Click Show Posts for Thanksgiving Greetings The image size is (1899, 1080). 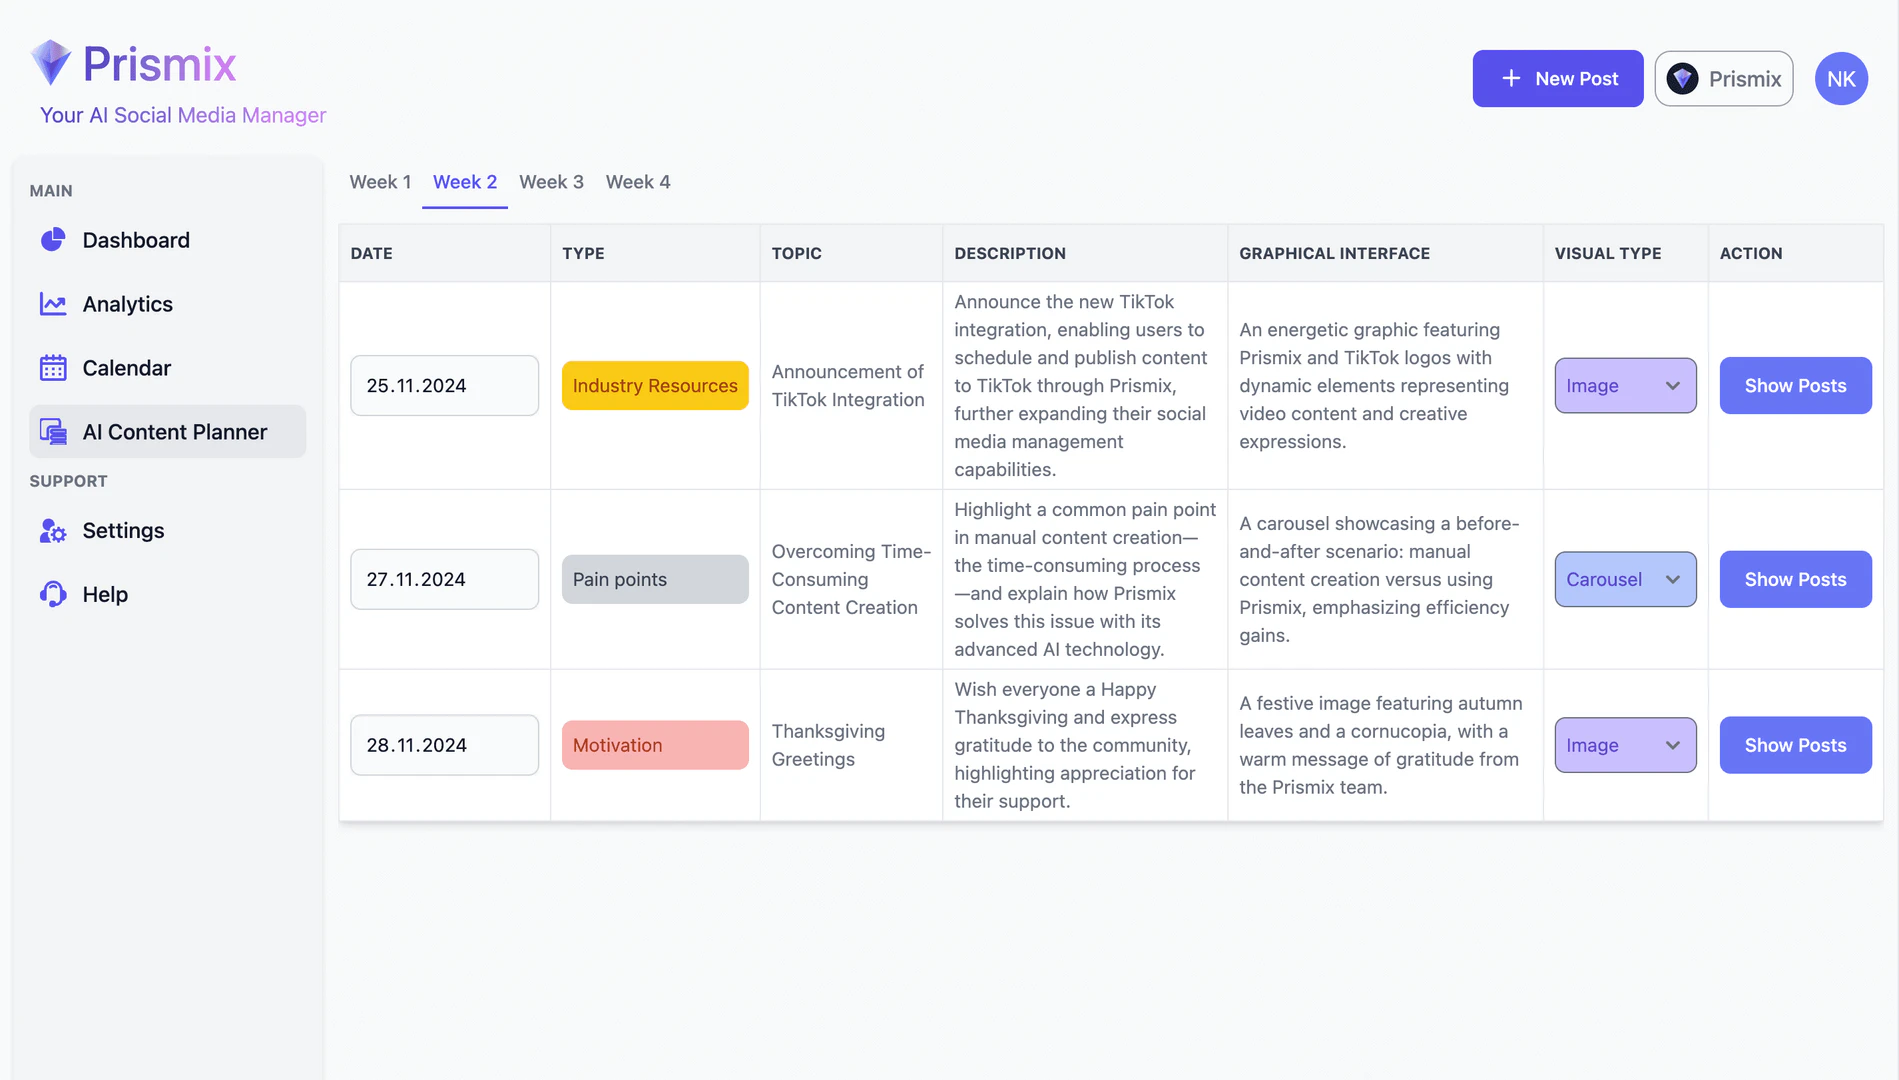(x=1795, y=745)
